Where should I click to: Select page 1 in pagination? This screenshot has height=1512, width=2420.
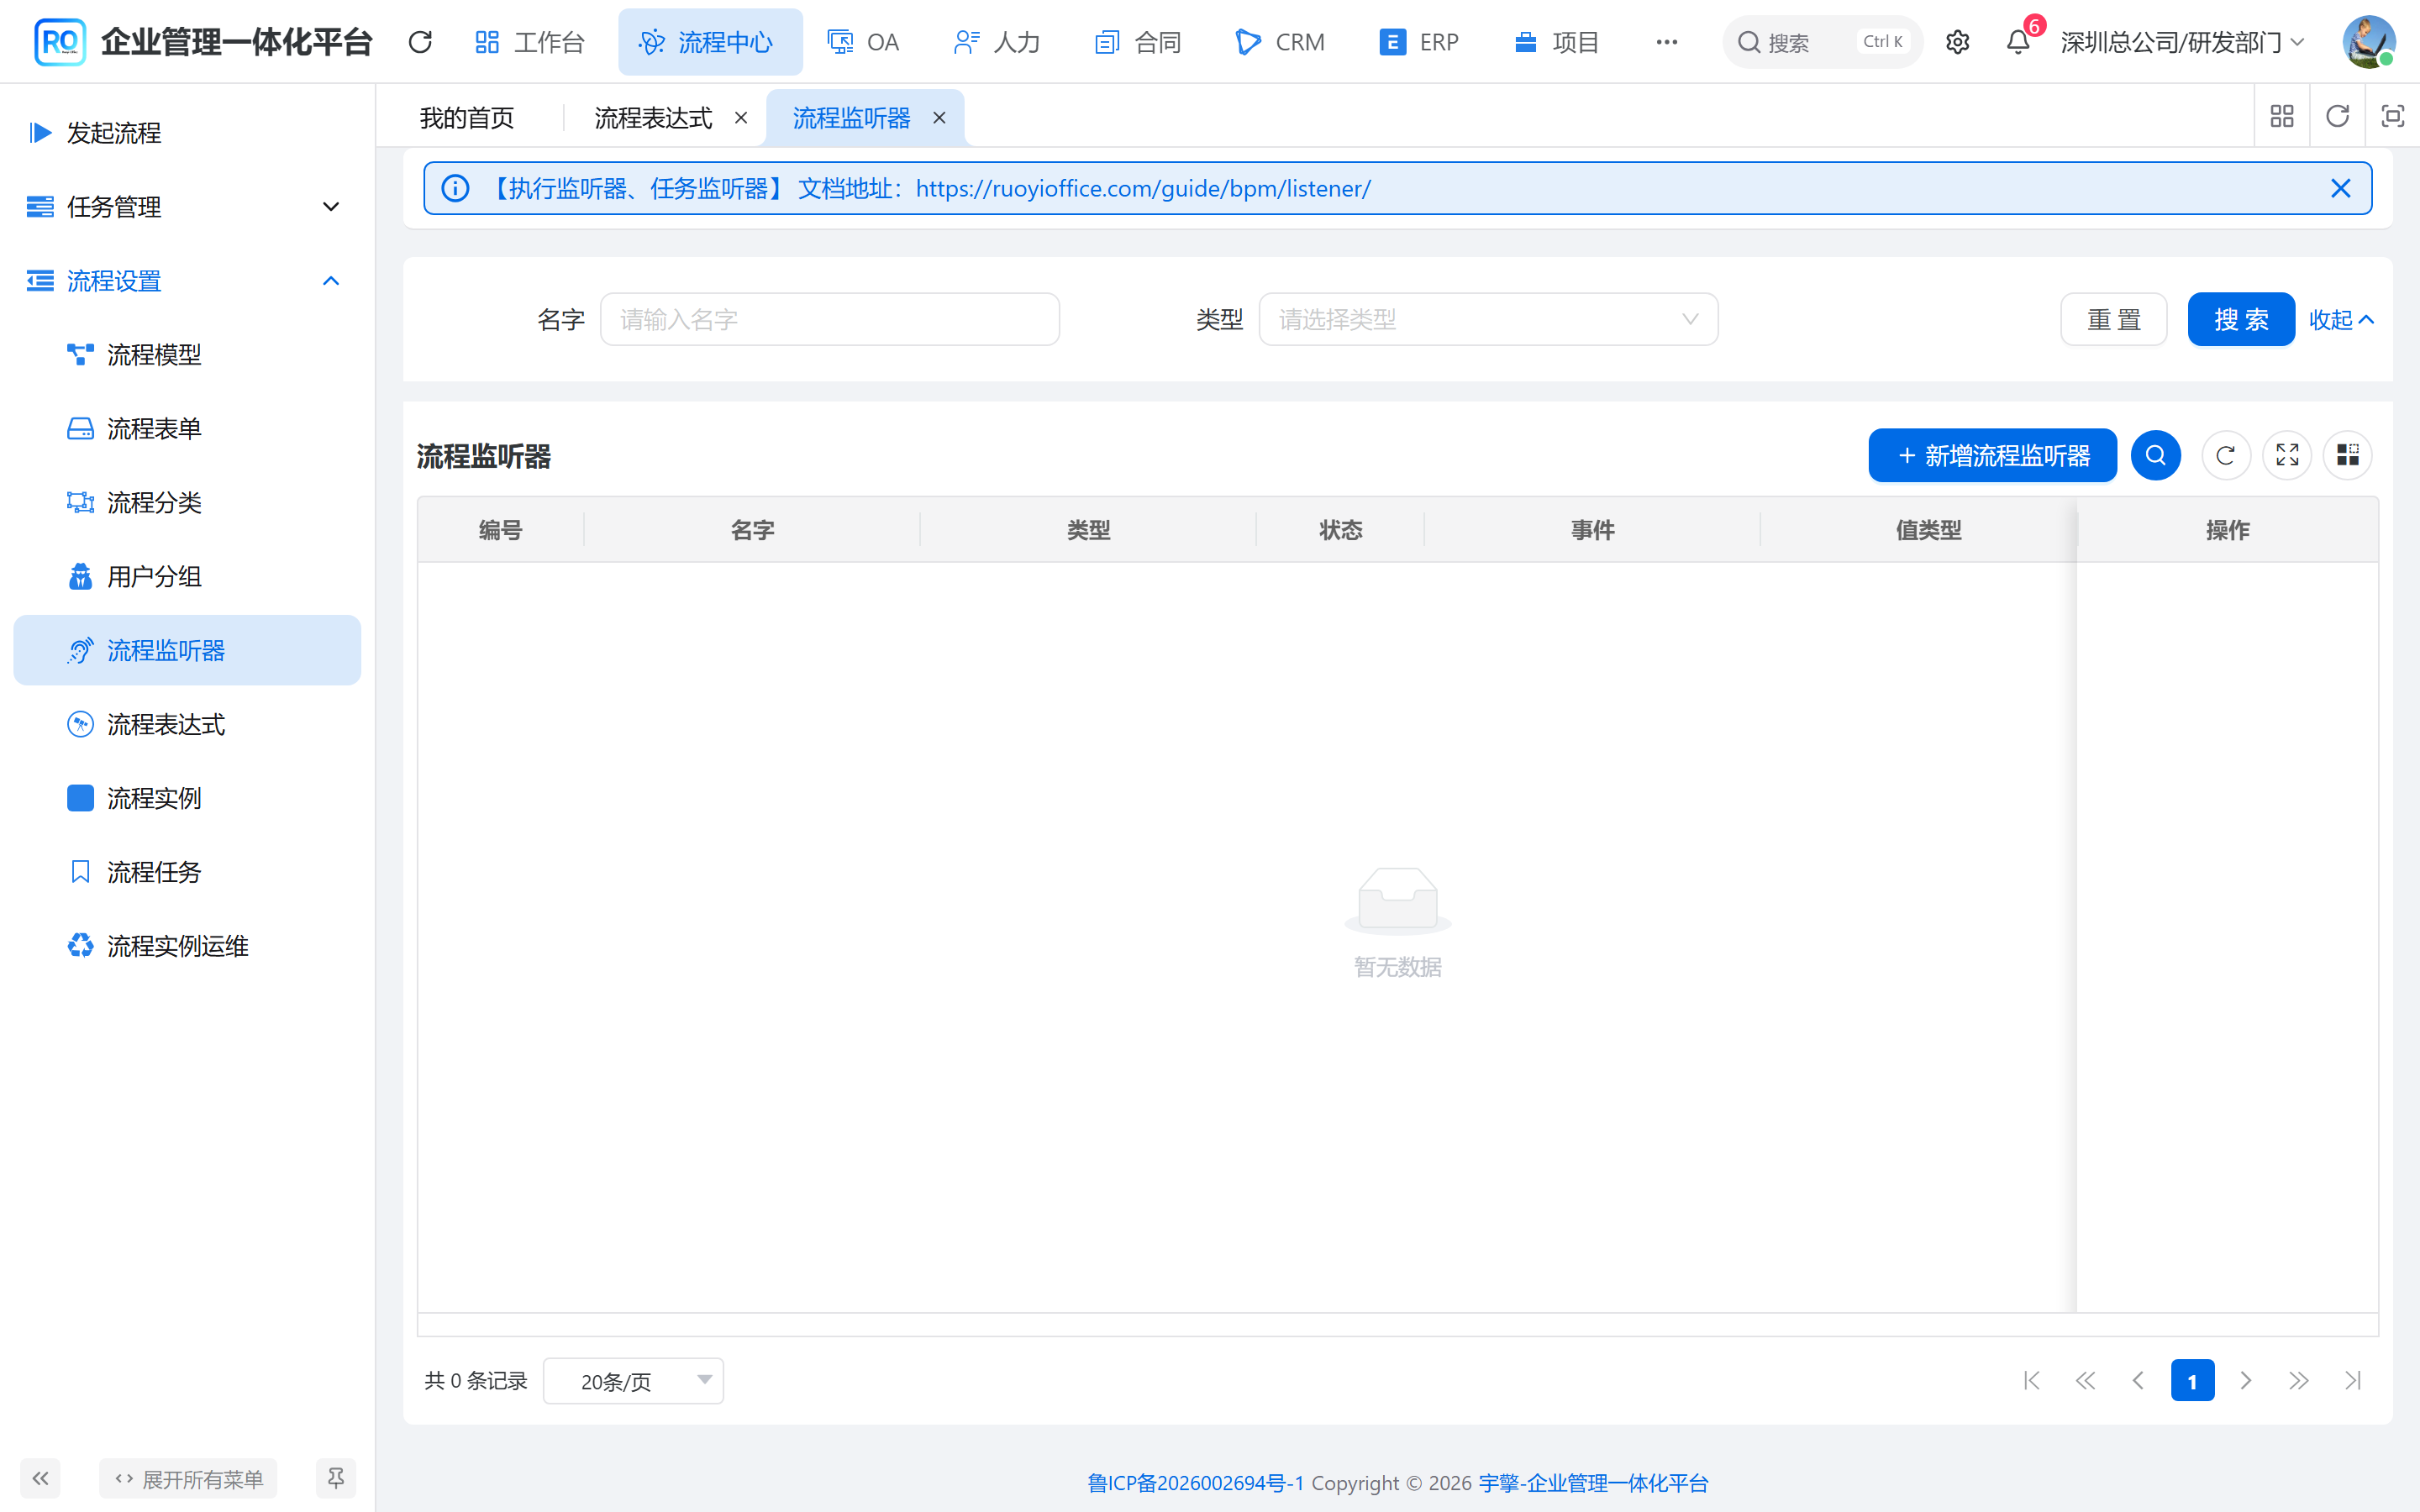(x=2192, y=1380)
